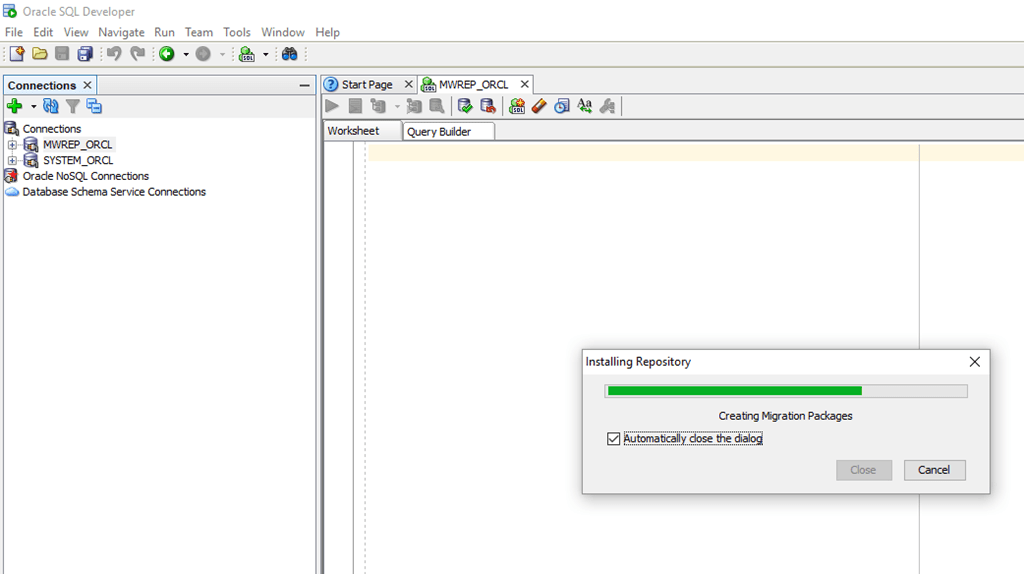Run Statement with the play icon
The image size is (1024, 574).
point(332,106)
